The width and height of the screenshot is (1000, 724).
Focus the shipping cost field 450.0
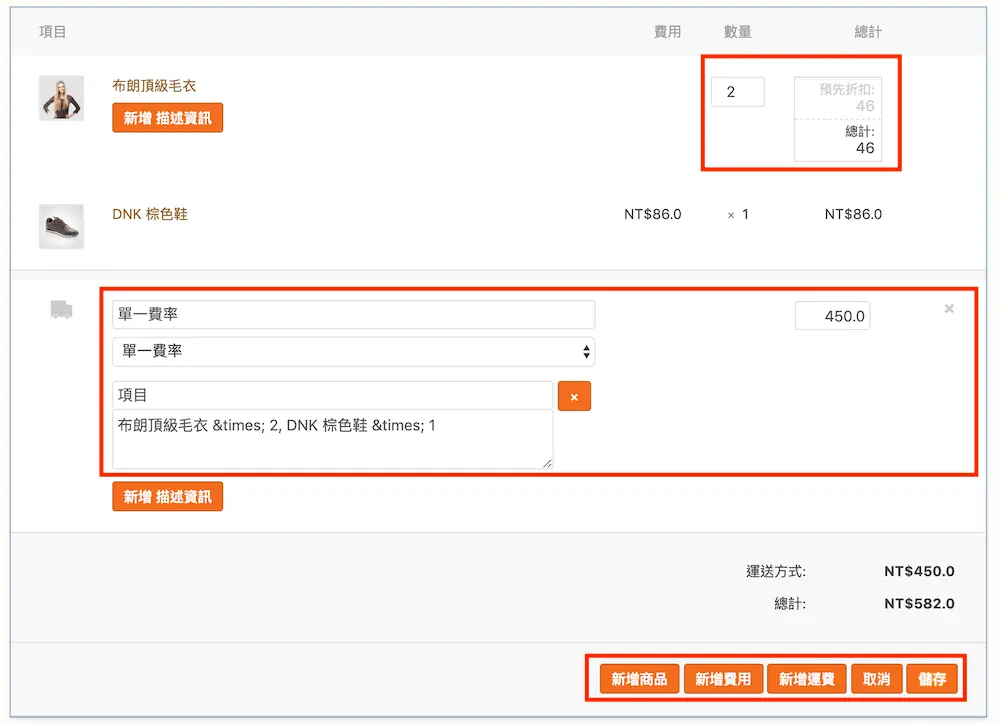click(x=832, y=316)
